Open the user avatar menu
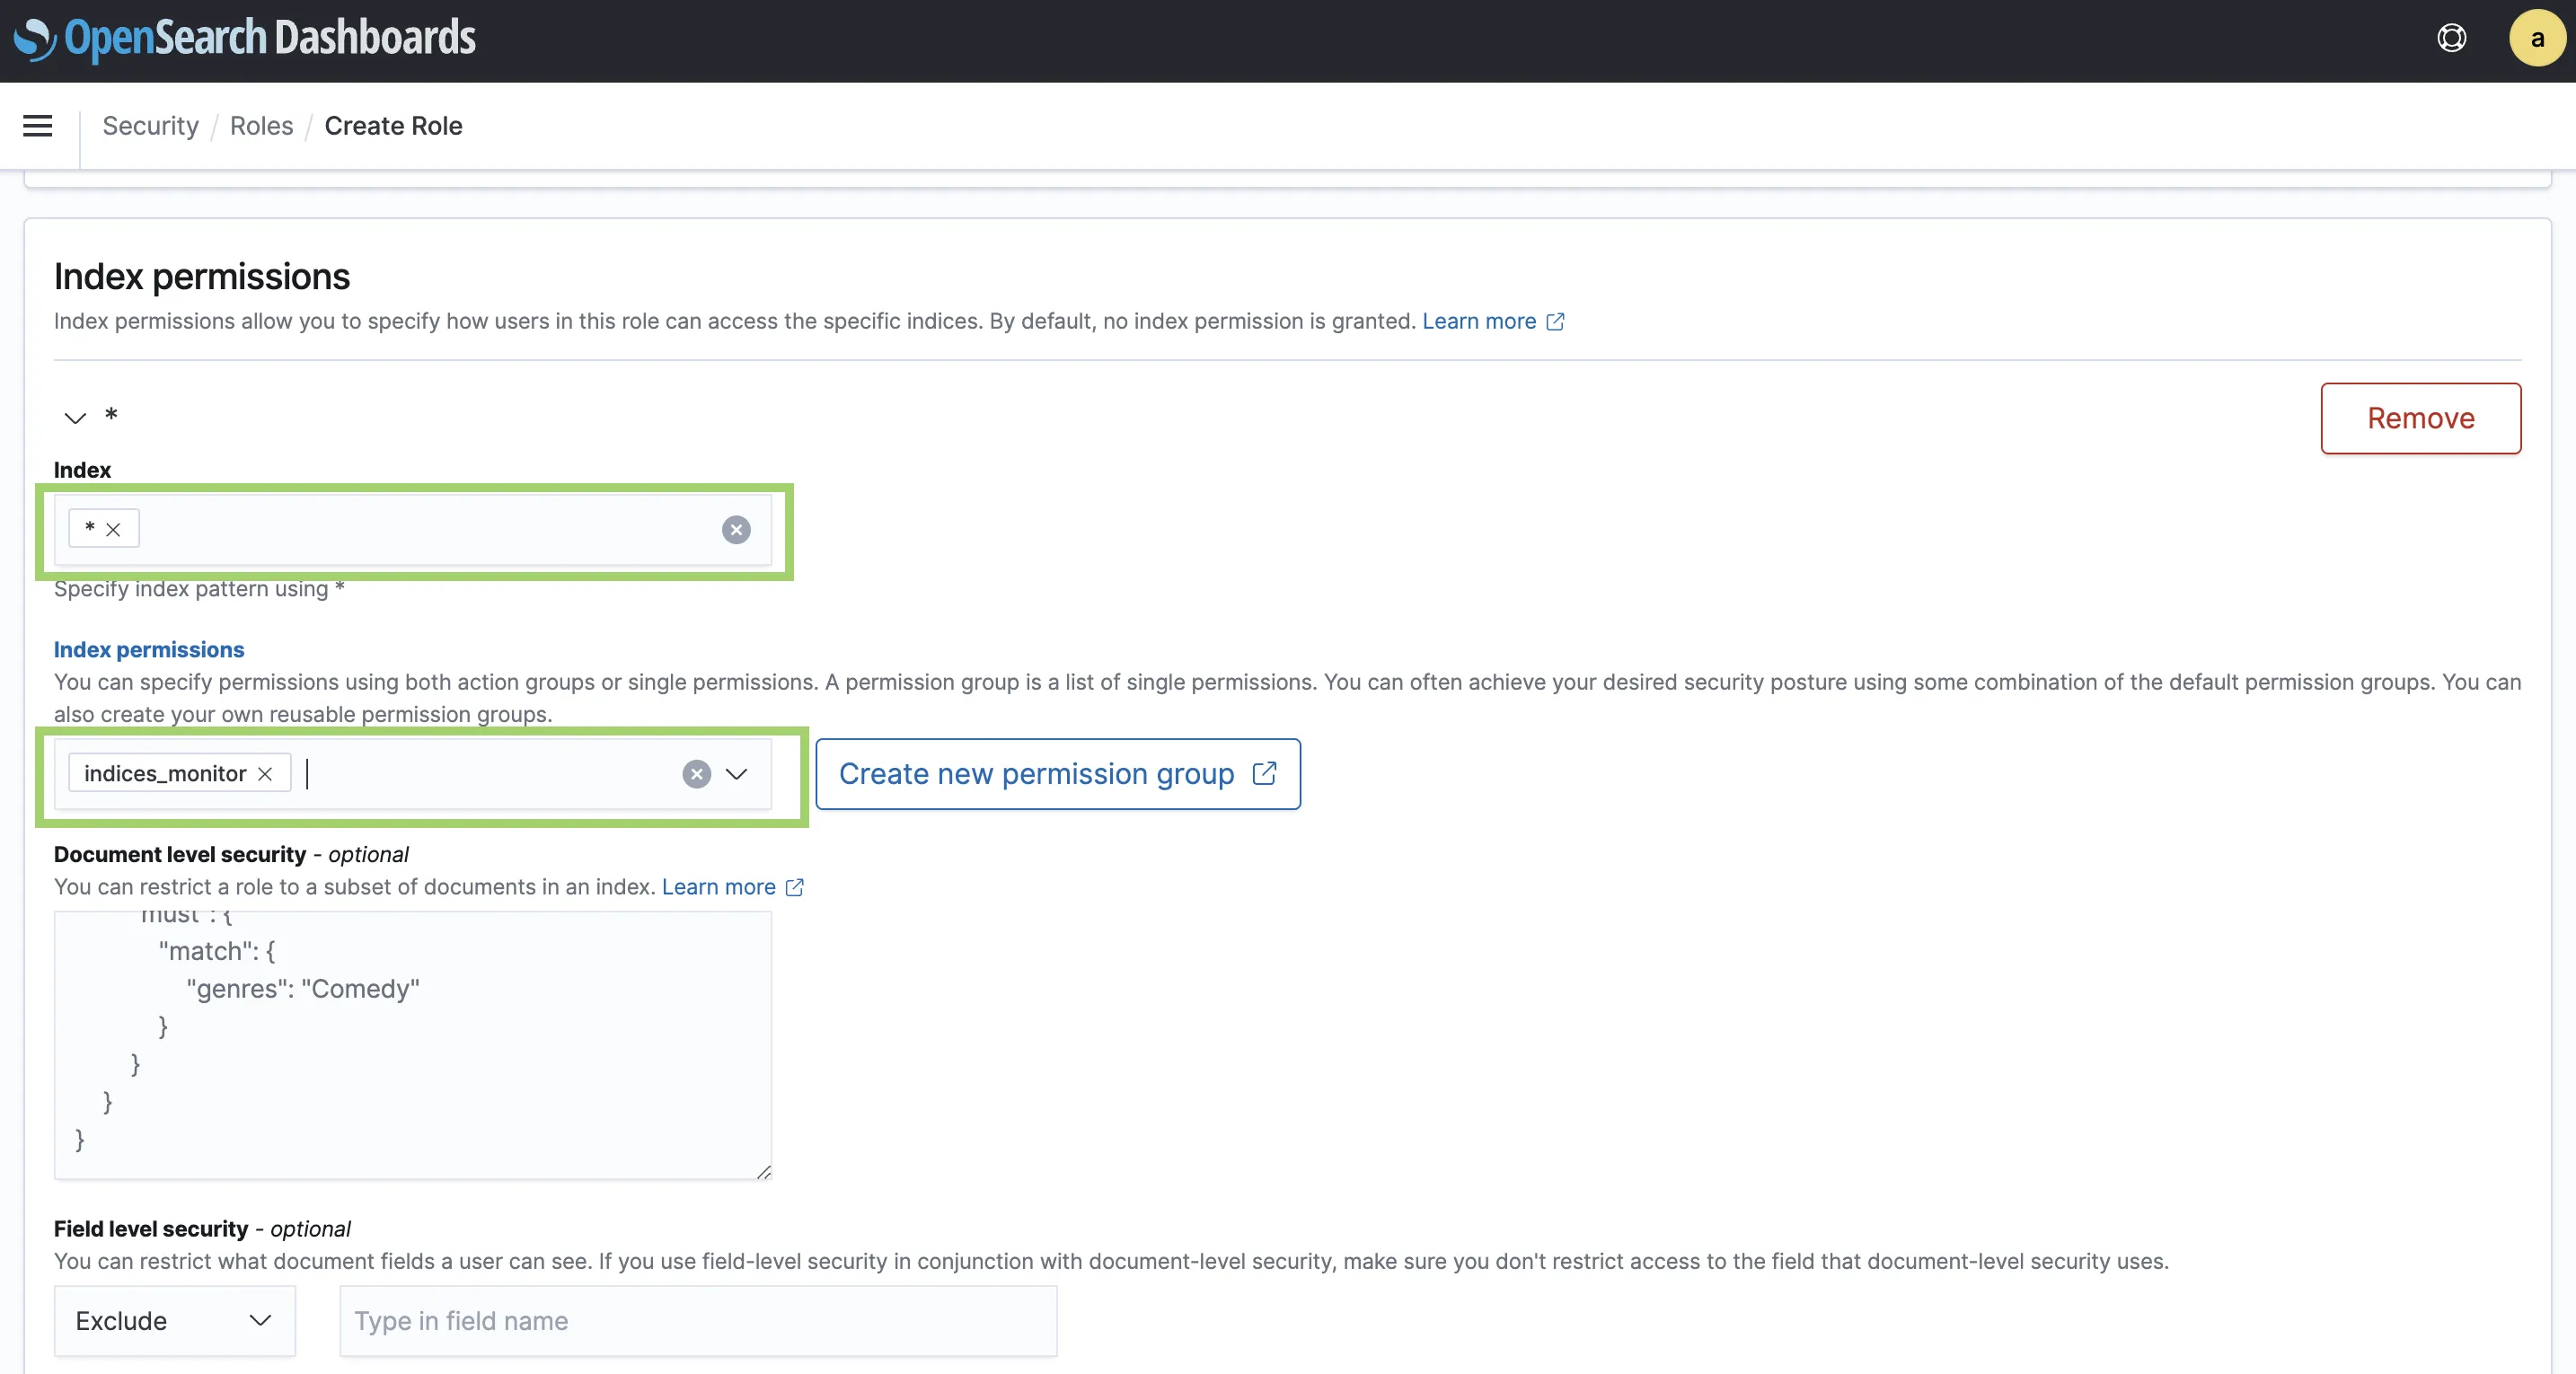 coord(2537,38)
